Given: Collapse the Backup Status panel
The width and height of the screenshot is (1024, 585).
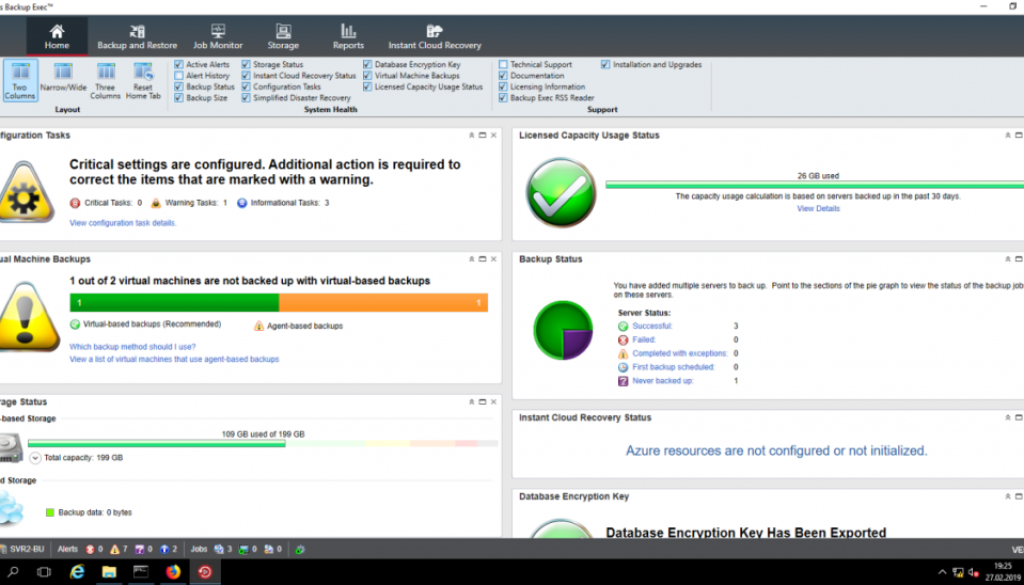Looking at the screenshot, I should [1008, 259].
